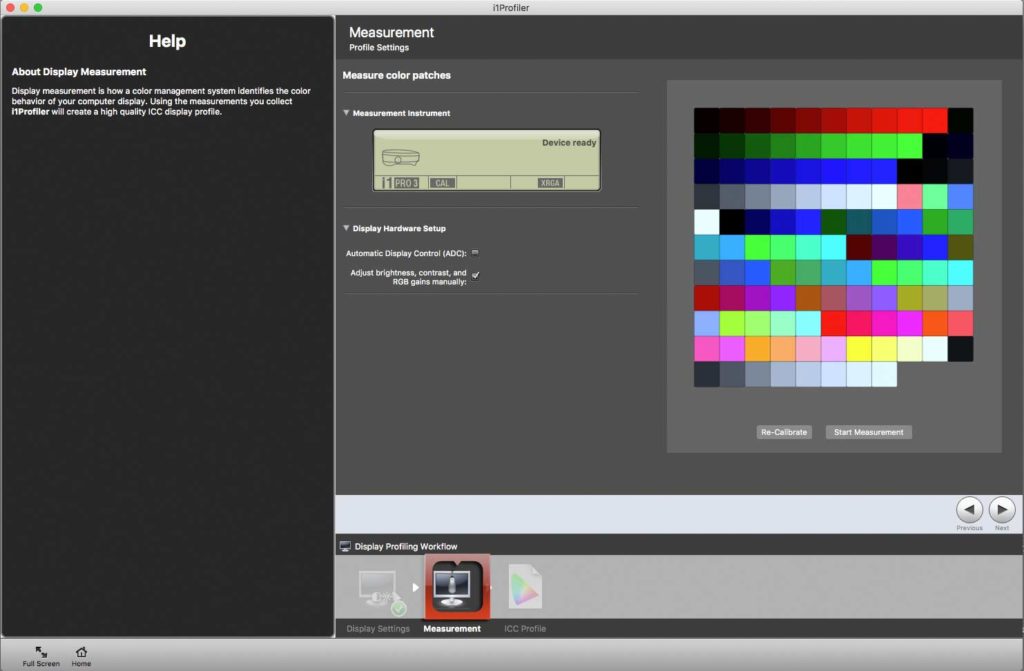Toggle Automatic Display Control (ADC) checkbox

click(x=475, y=253)
